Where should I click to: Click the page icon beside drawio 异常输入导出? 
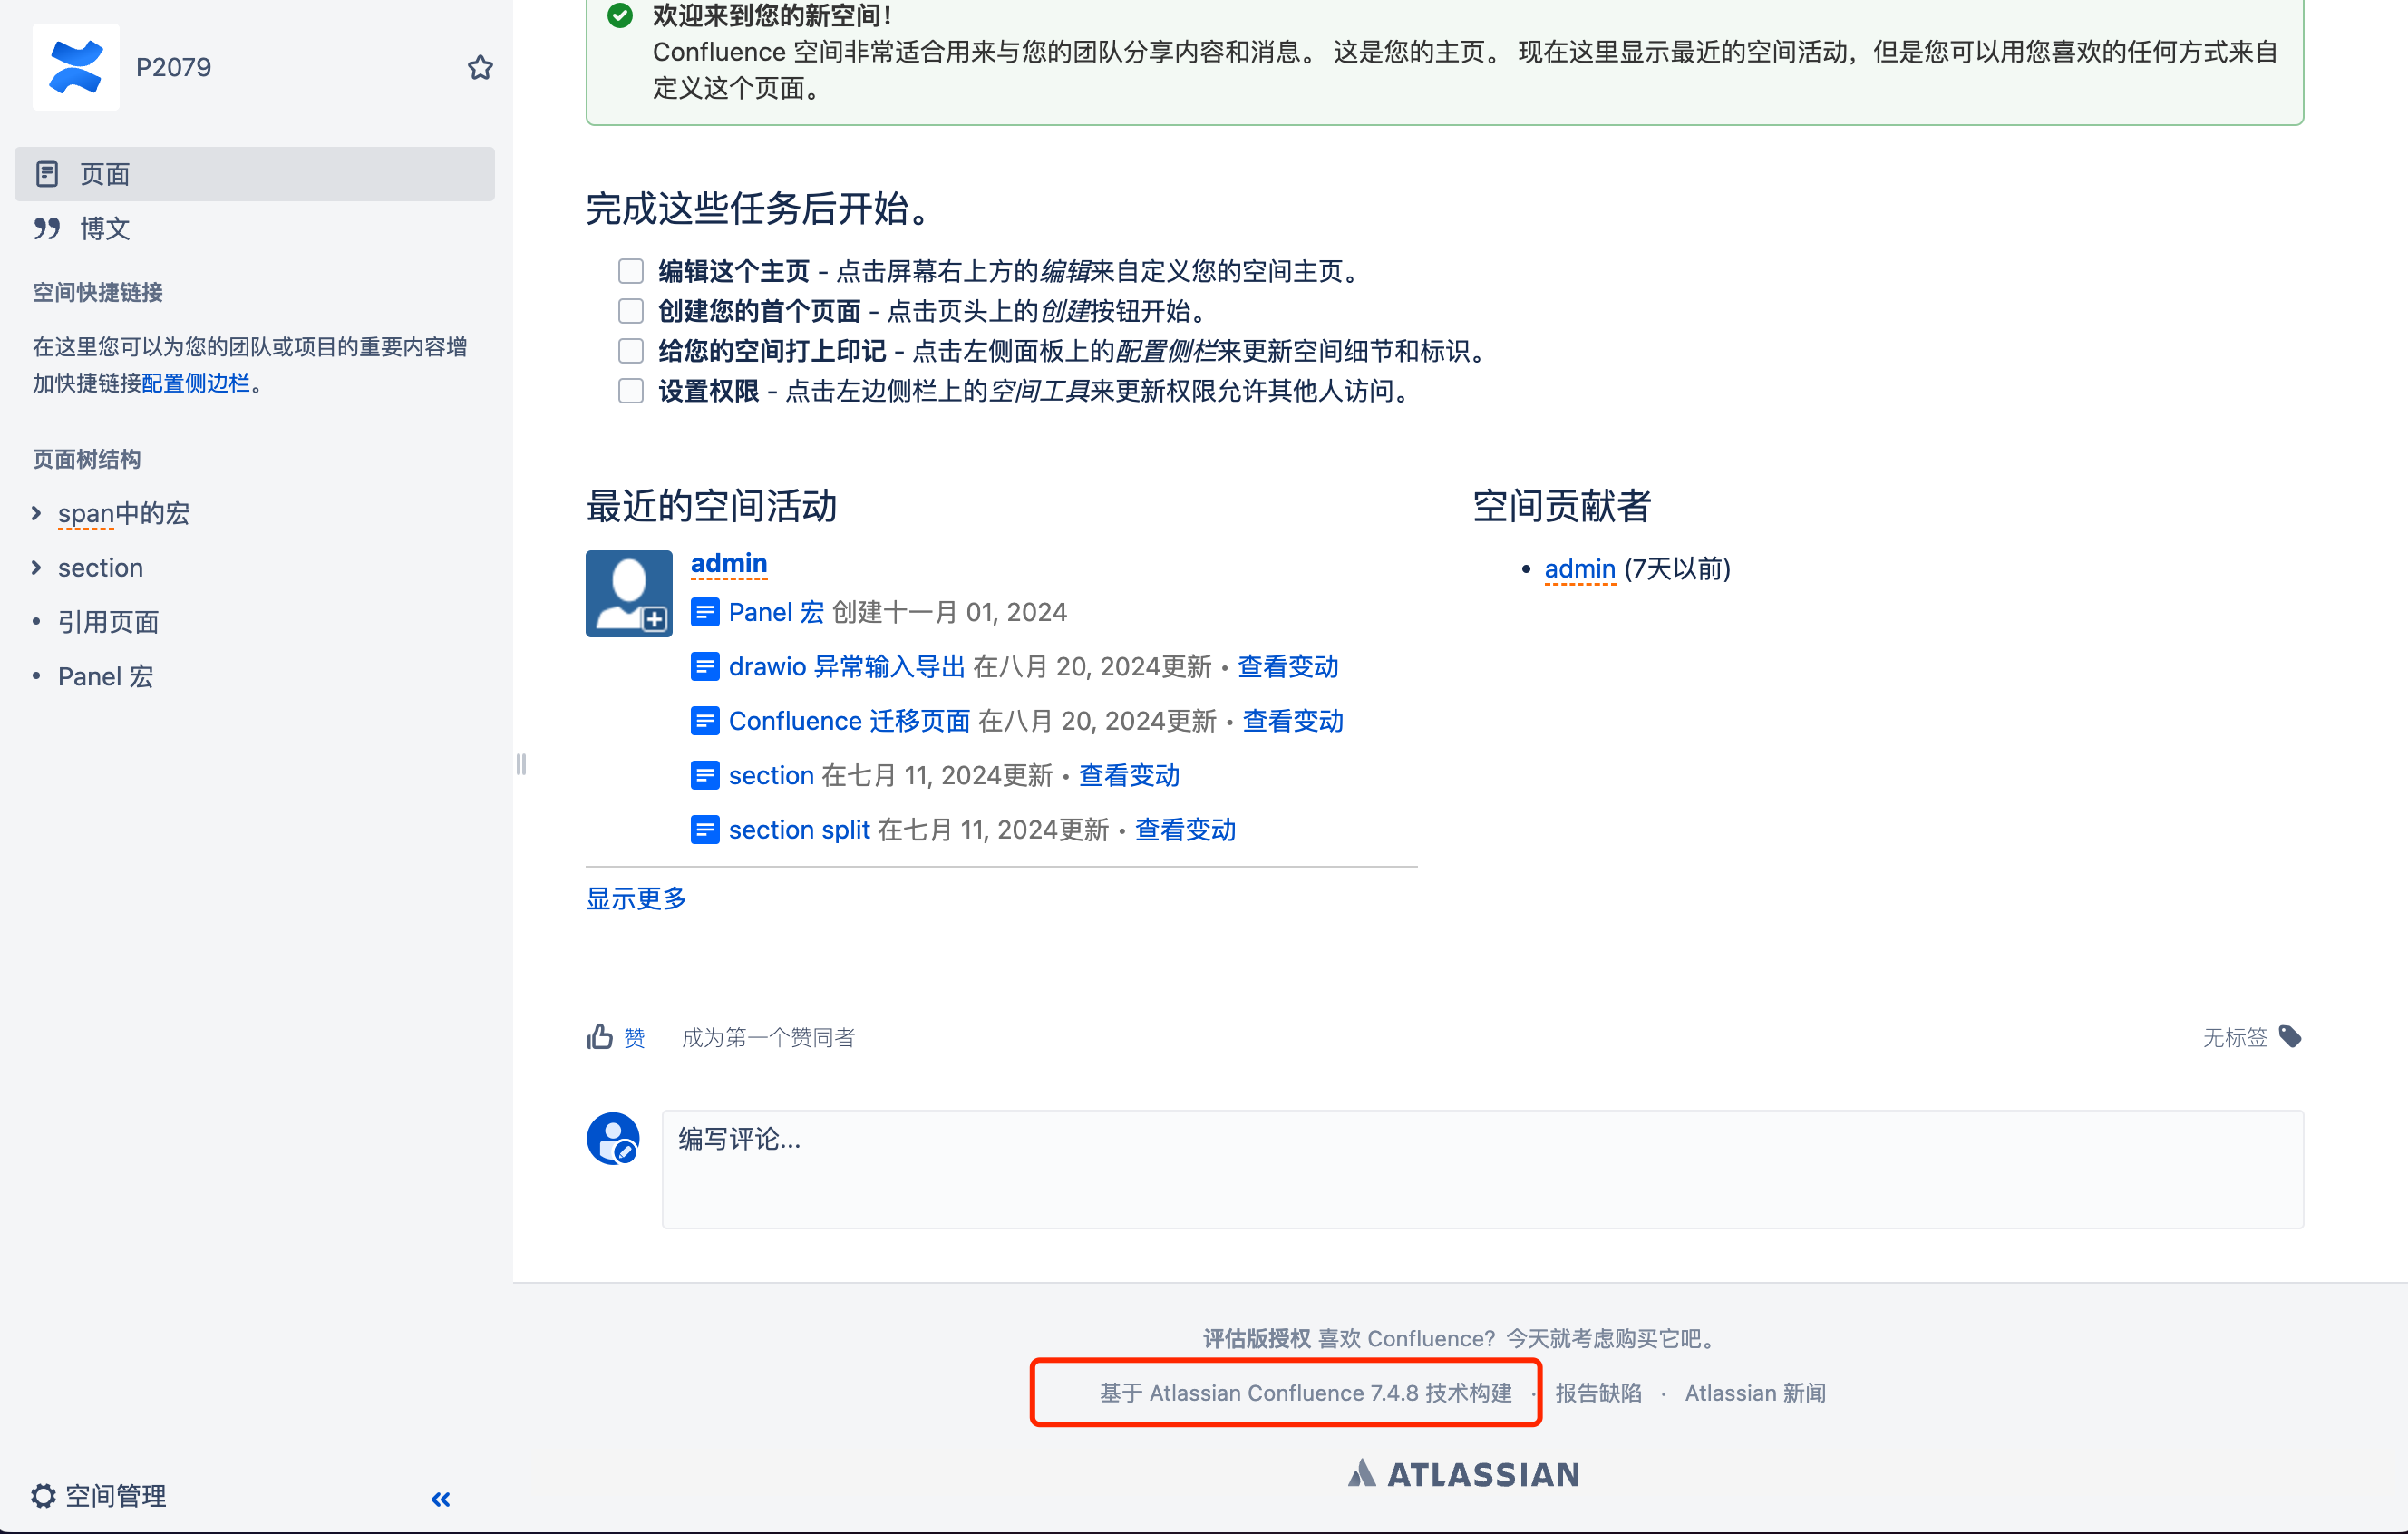pyautogui.click(x=705, y=667)
